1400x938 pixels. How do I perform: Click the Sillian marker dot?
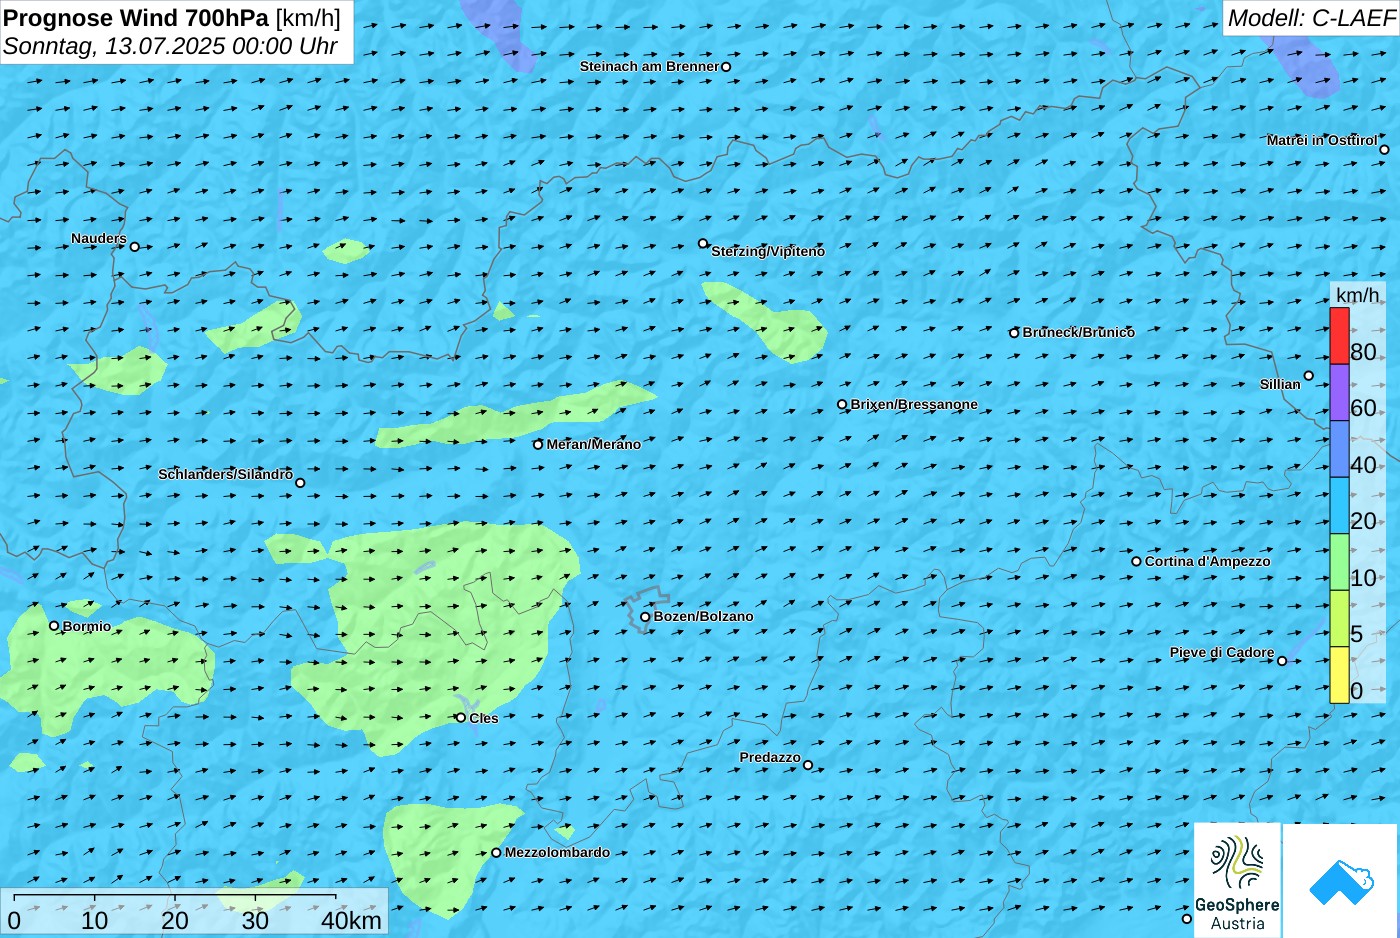tap(1308, 376)
